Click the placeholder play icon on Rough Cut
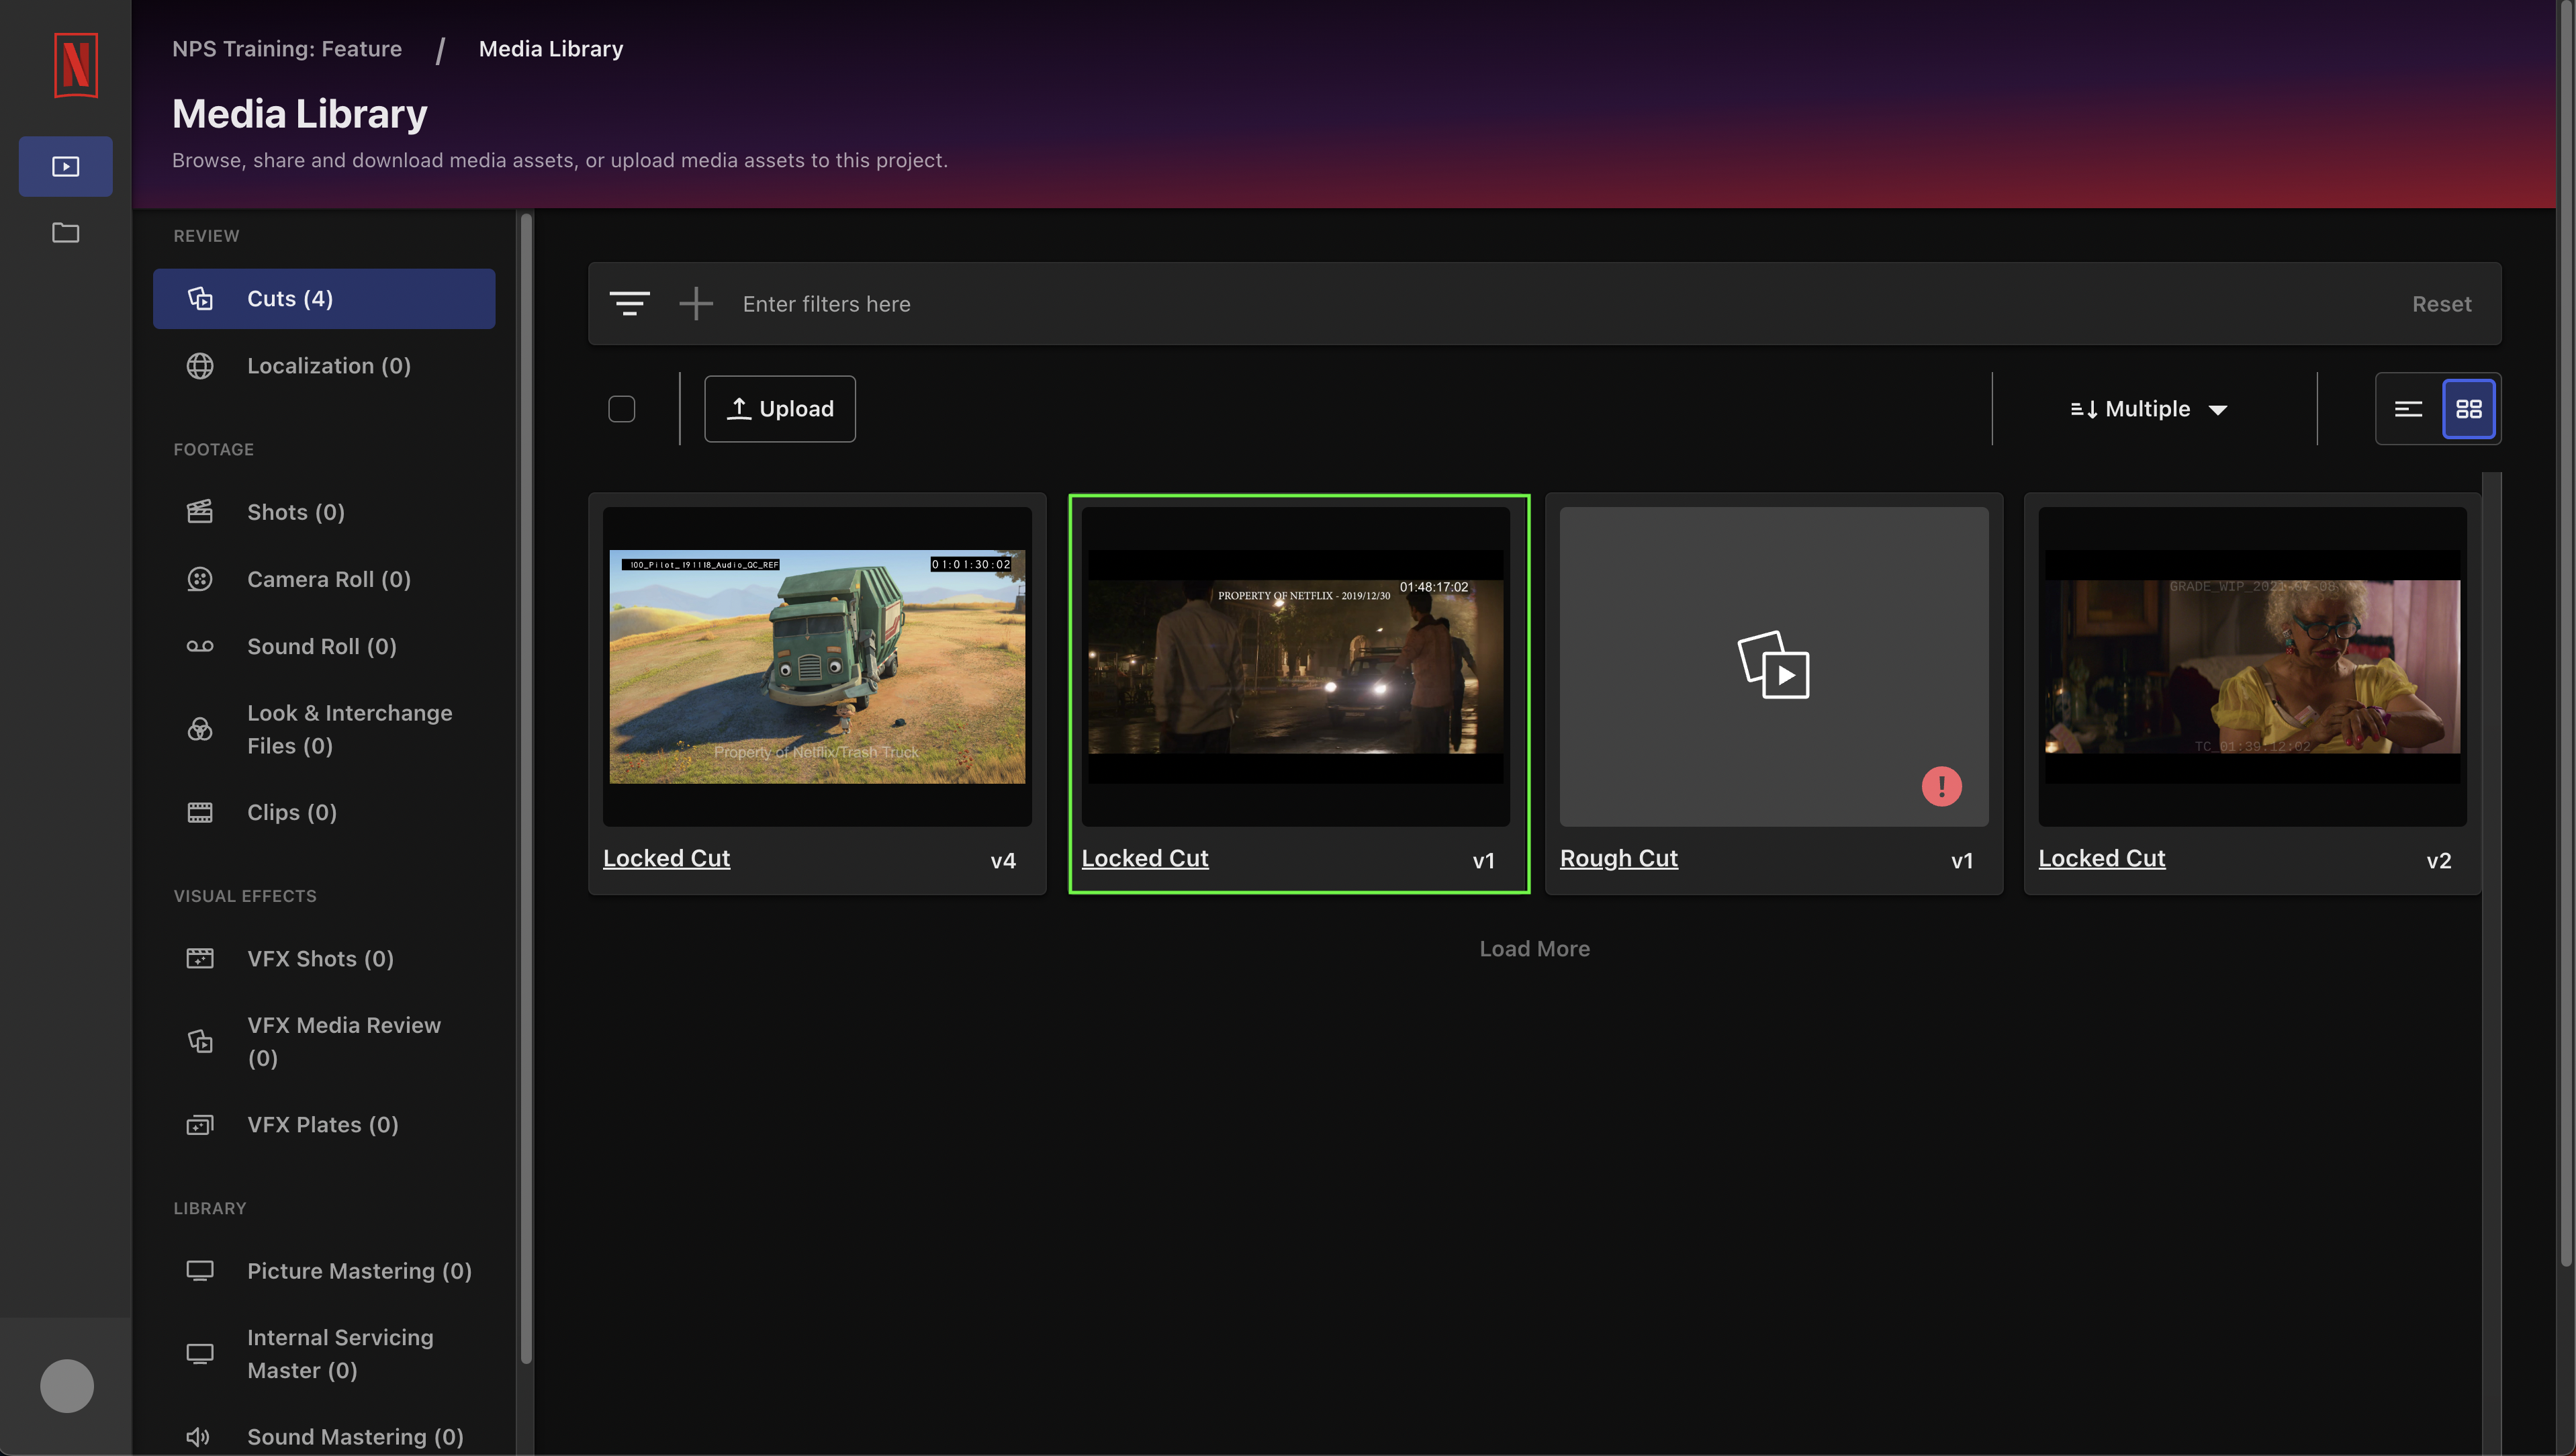 (1774, 665)
